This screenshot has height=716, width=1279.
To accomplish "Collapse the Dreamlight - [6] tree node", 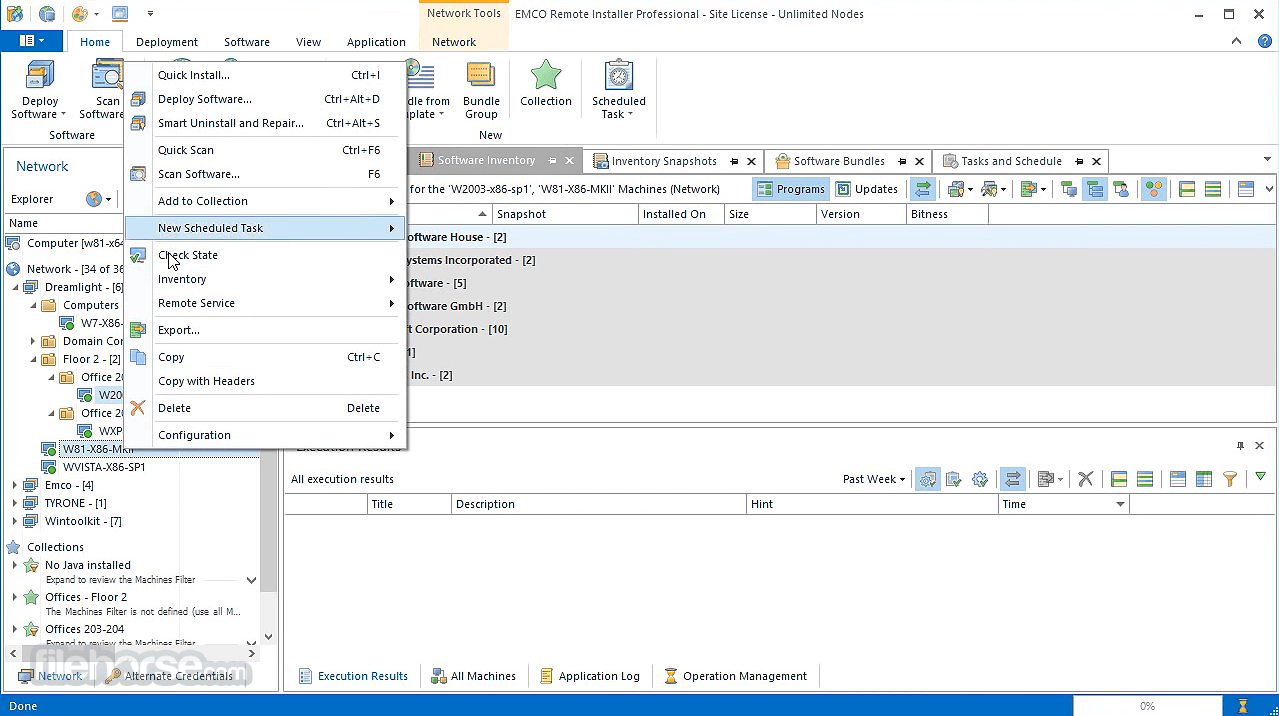I will (x=15, y=287).
